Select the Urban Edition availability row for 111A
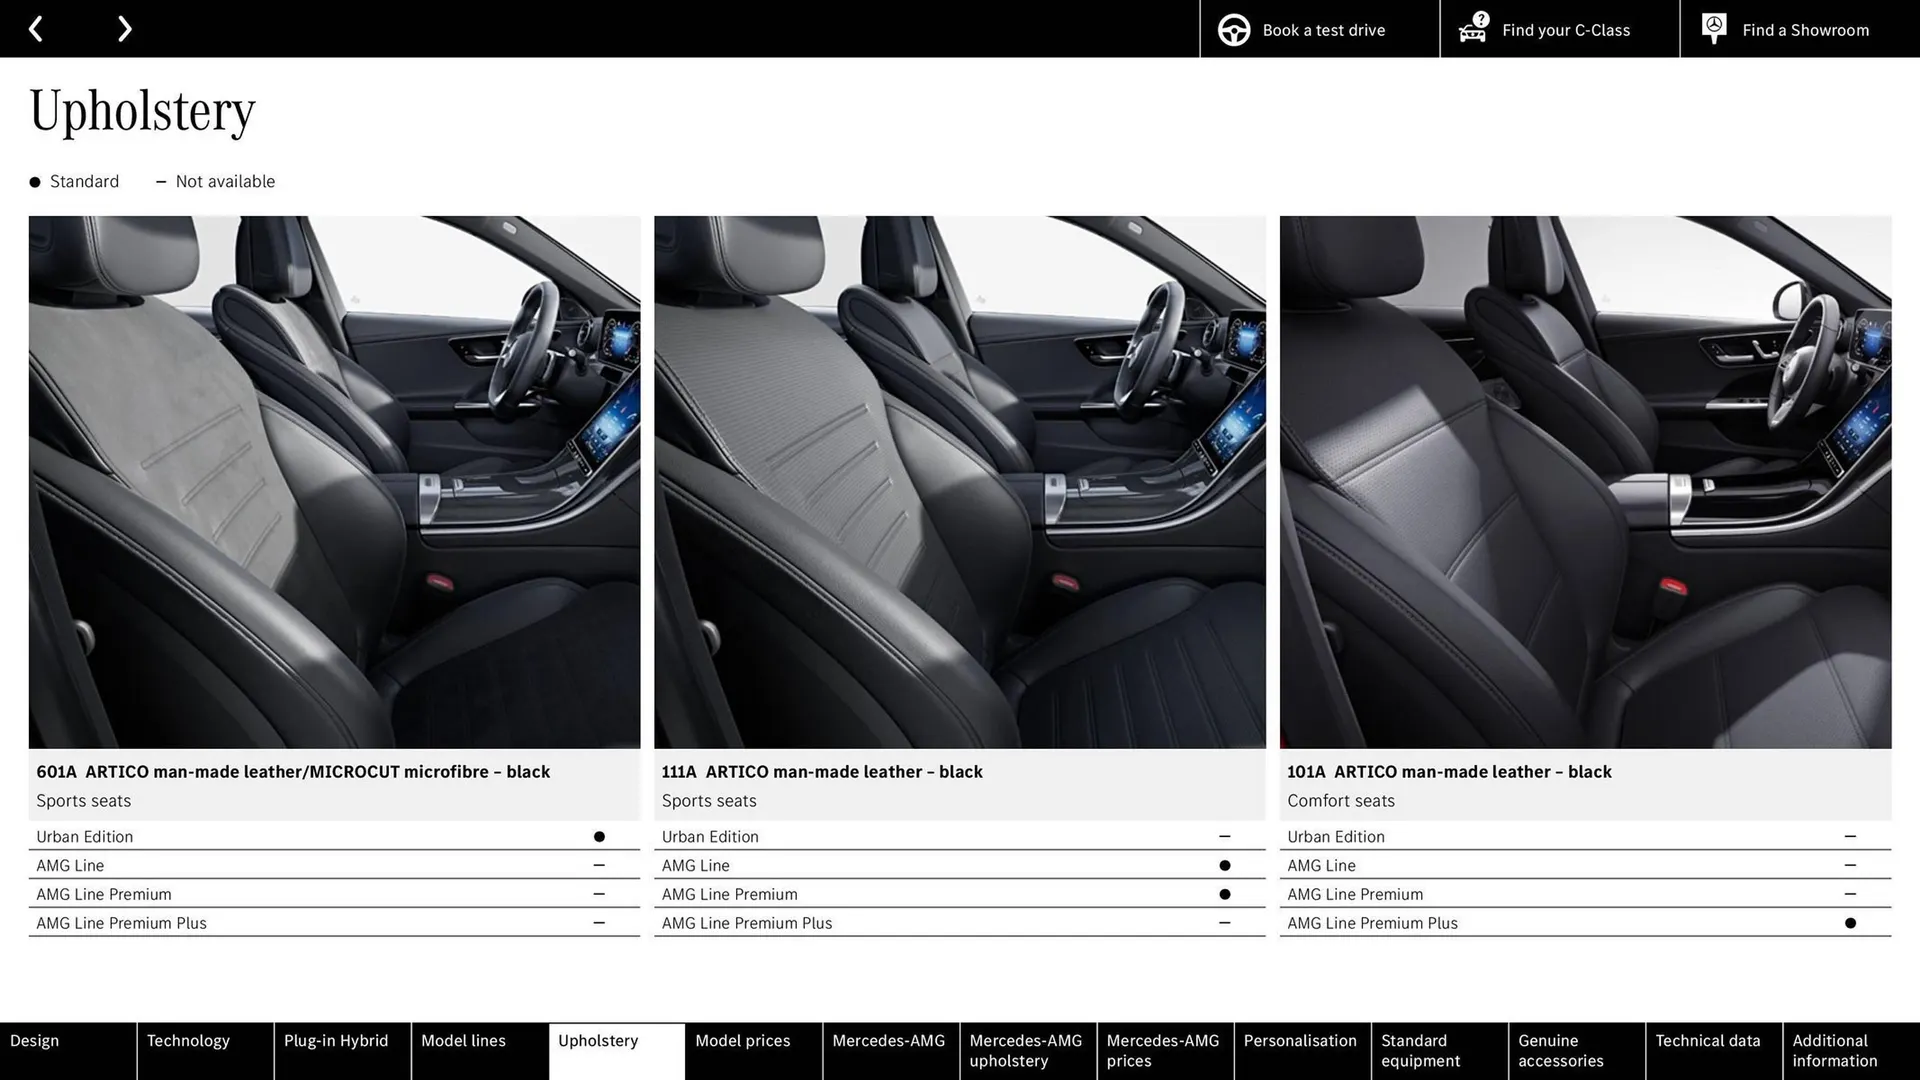The height and width of the screenshot is (1080, 1920). click(x=958, y=836)
